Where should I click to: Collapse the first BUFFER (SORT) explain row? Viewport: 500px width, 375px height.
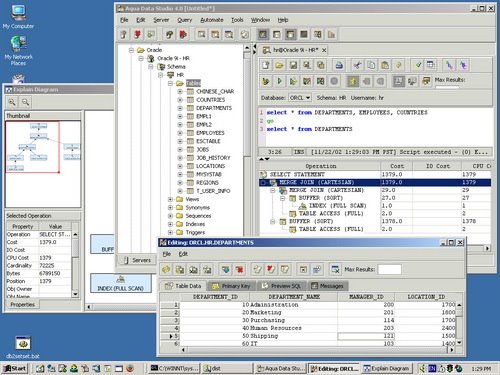pos(283,198)
